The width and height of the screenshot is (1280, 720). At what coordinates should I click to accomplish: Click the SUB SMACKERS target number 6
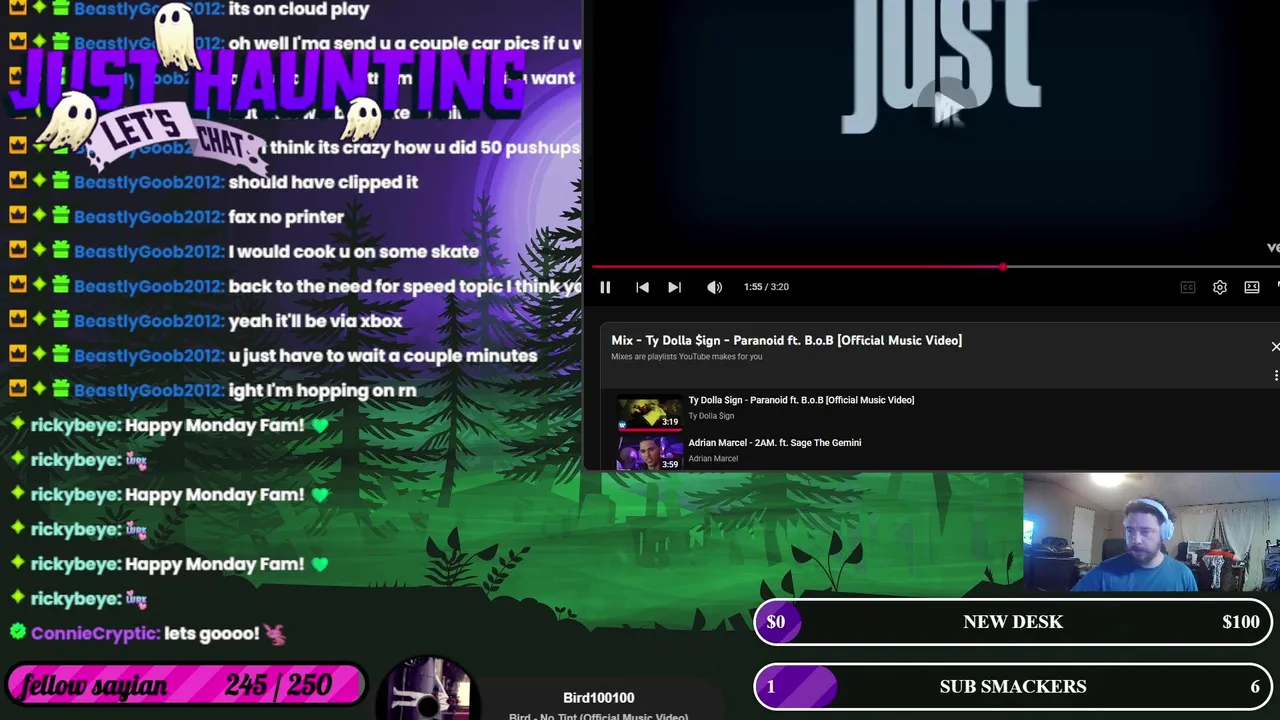[x=1255, y=687]
